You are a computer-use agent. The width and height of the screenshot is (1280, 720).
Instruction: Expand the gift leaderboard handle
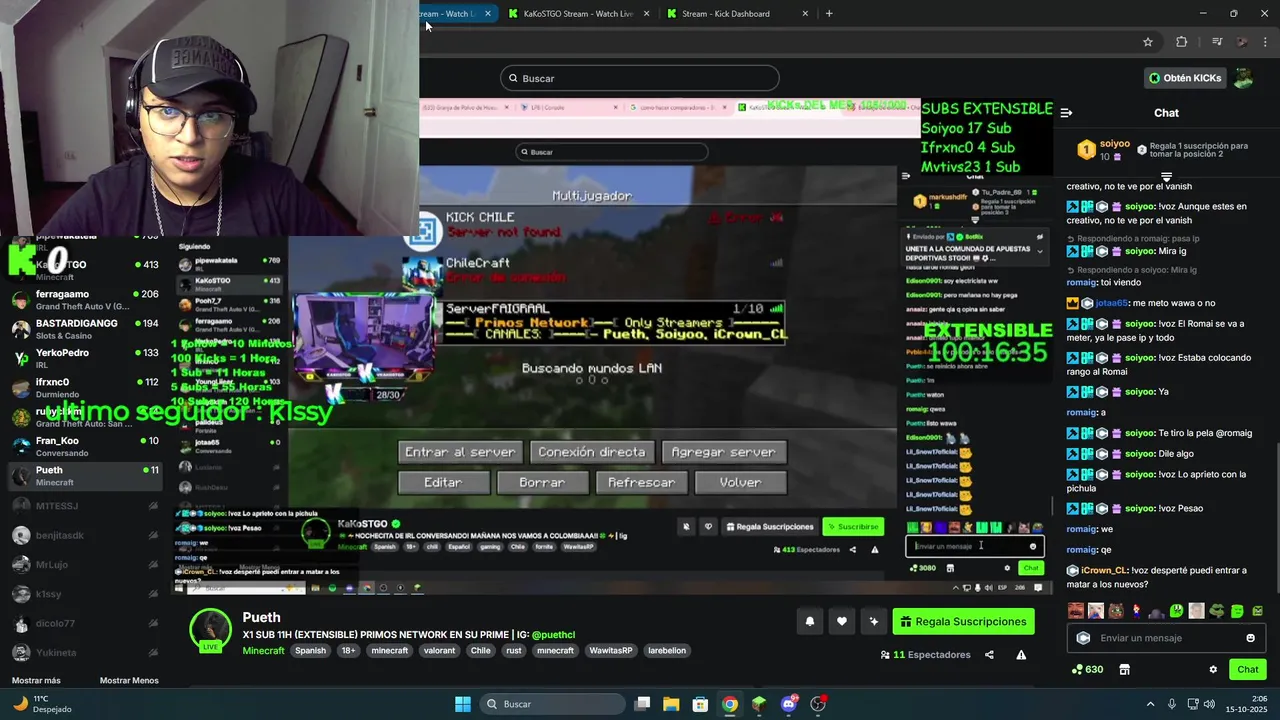coord(1166,177)
